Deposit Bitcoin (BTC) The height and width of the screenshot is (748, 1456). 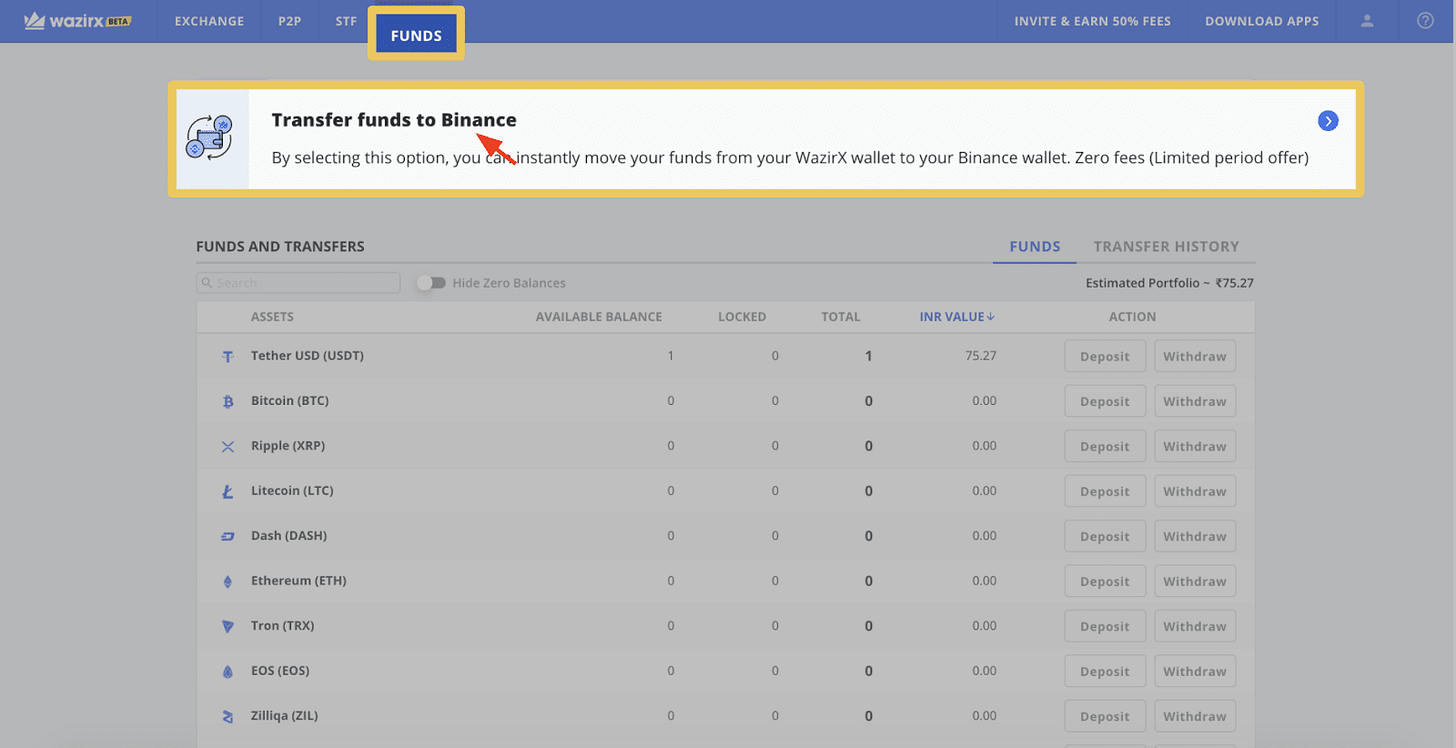1105,402
